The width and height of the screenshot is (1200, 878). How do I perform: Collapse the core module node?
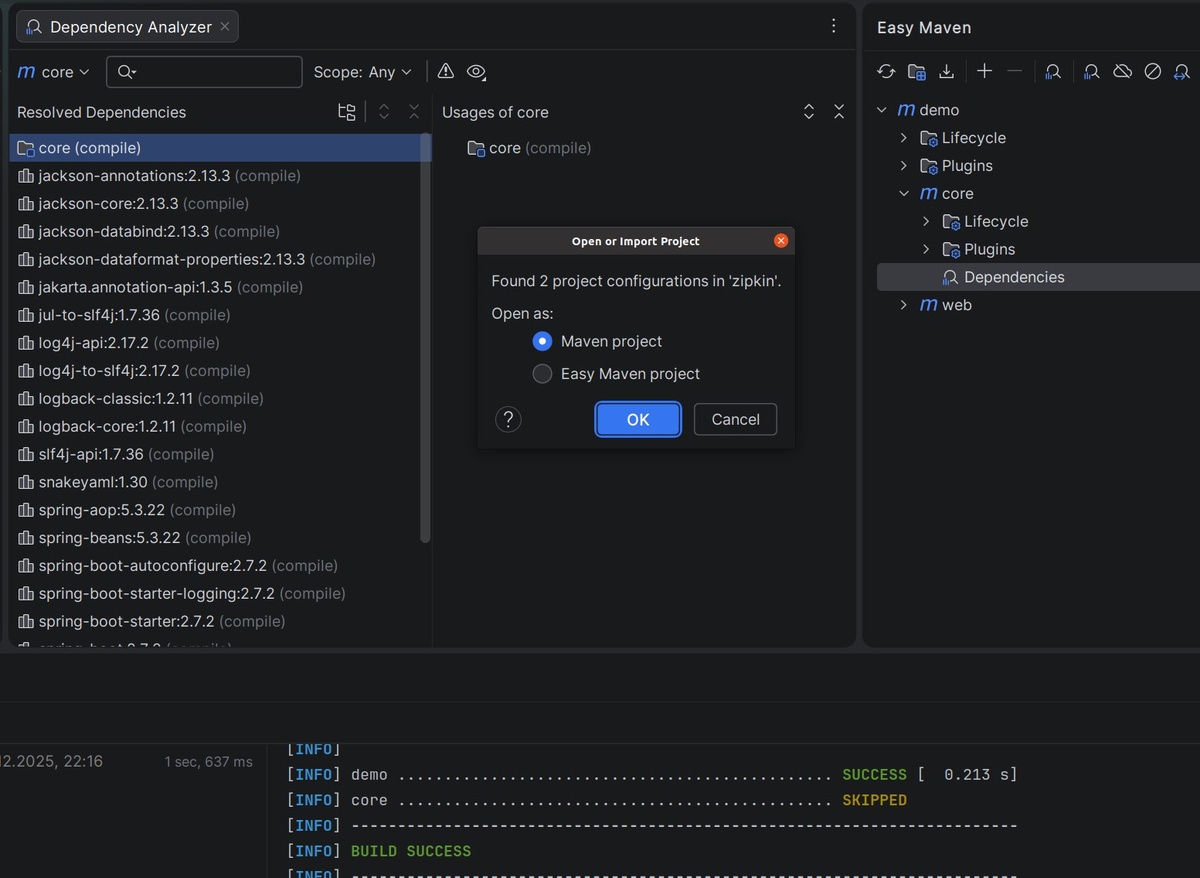904,194
